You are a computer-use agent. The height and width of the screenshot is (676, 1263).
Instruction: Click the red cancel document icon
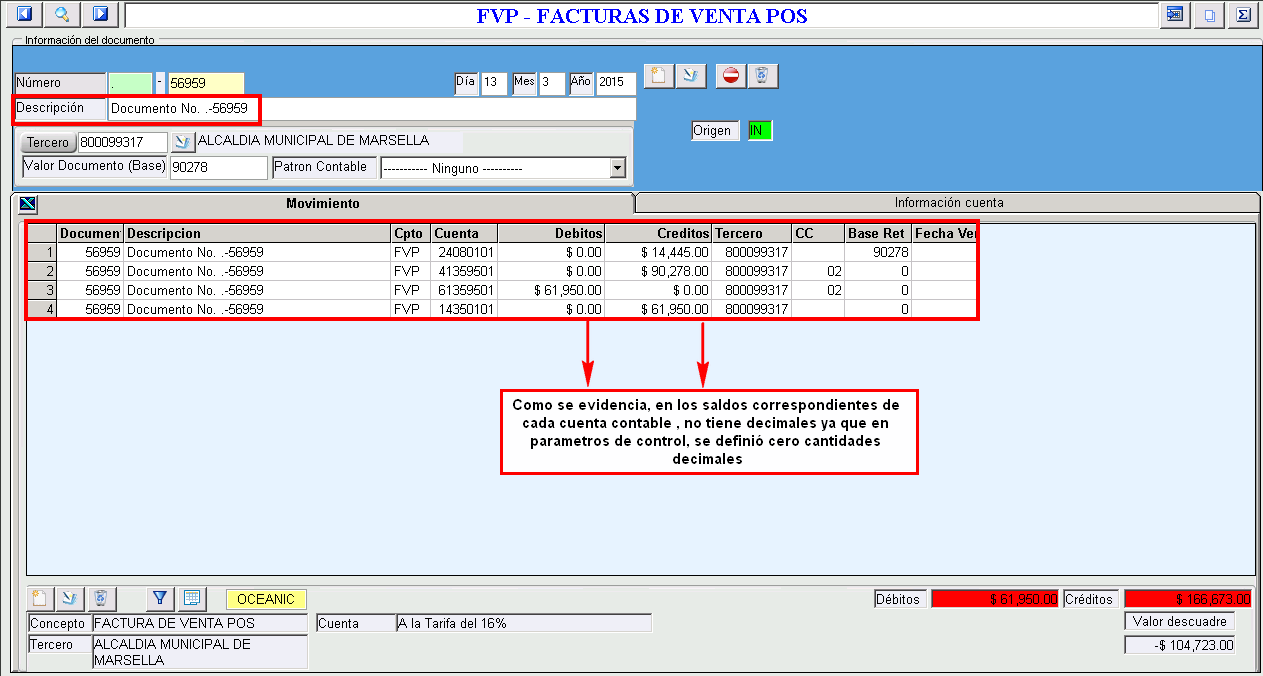(731, 76)
